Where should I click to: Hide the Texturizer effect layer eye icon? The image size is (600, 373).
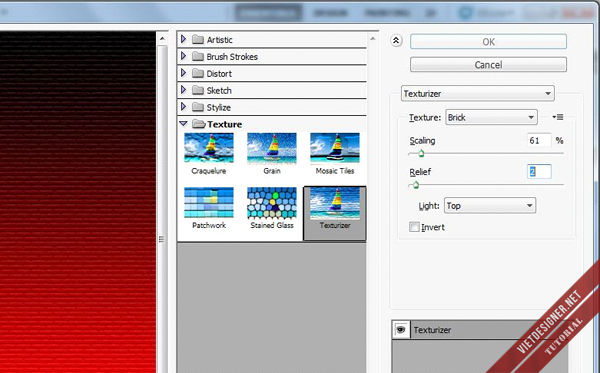point(401,330)
